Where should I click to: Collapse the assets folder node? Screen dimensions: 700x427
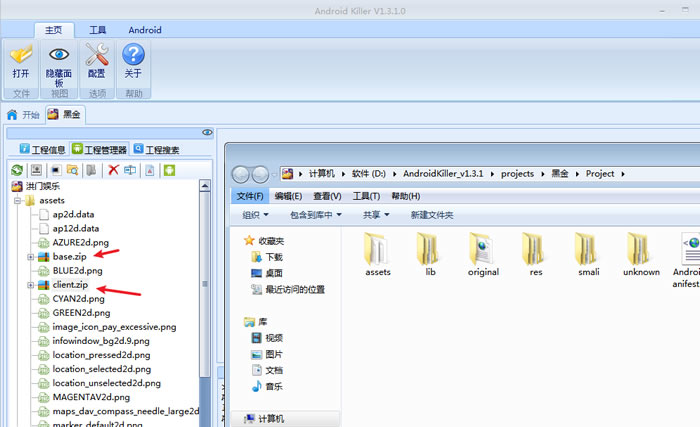(17, 200)
